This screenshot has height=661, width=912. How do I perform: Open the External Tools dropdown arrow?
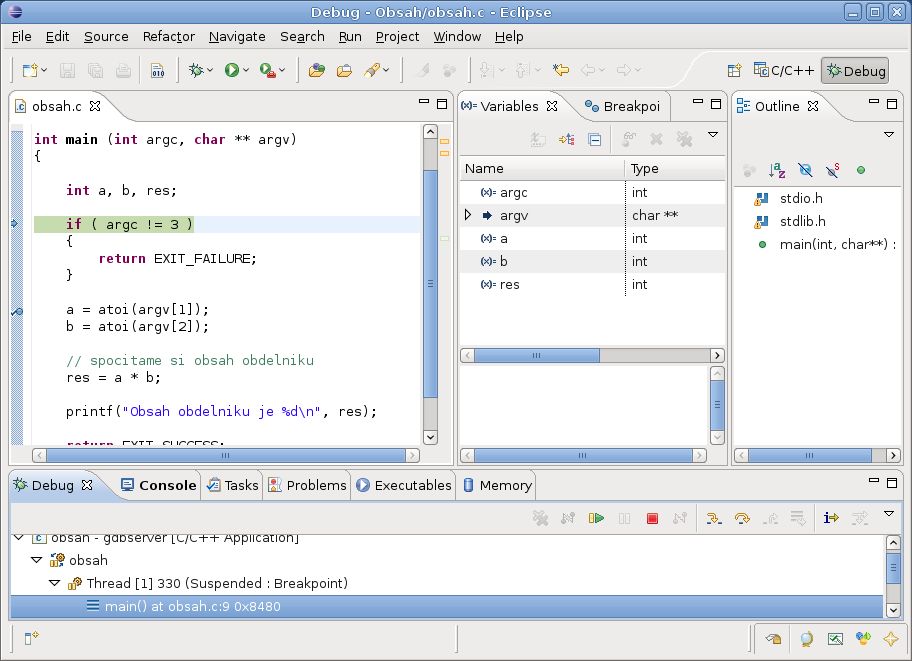point(282,70)
